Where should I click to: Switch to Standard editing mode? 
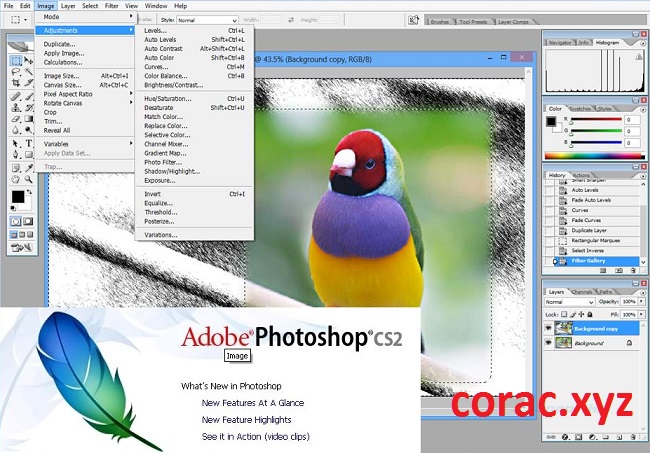16,221
